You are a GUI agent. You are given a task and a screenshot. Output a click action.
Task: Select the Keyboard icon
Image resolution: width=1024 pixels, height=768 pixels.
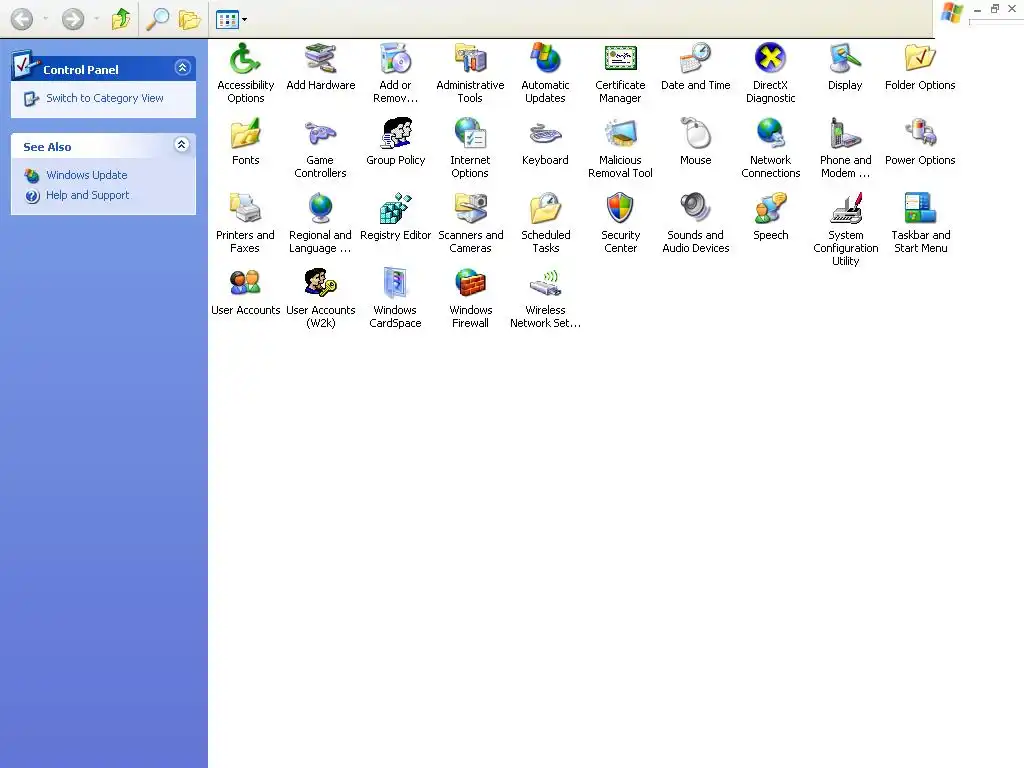pos(545,134)
